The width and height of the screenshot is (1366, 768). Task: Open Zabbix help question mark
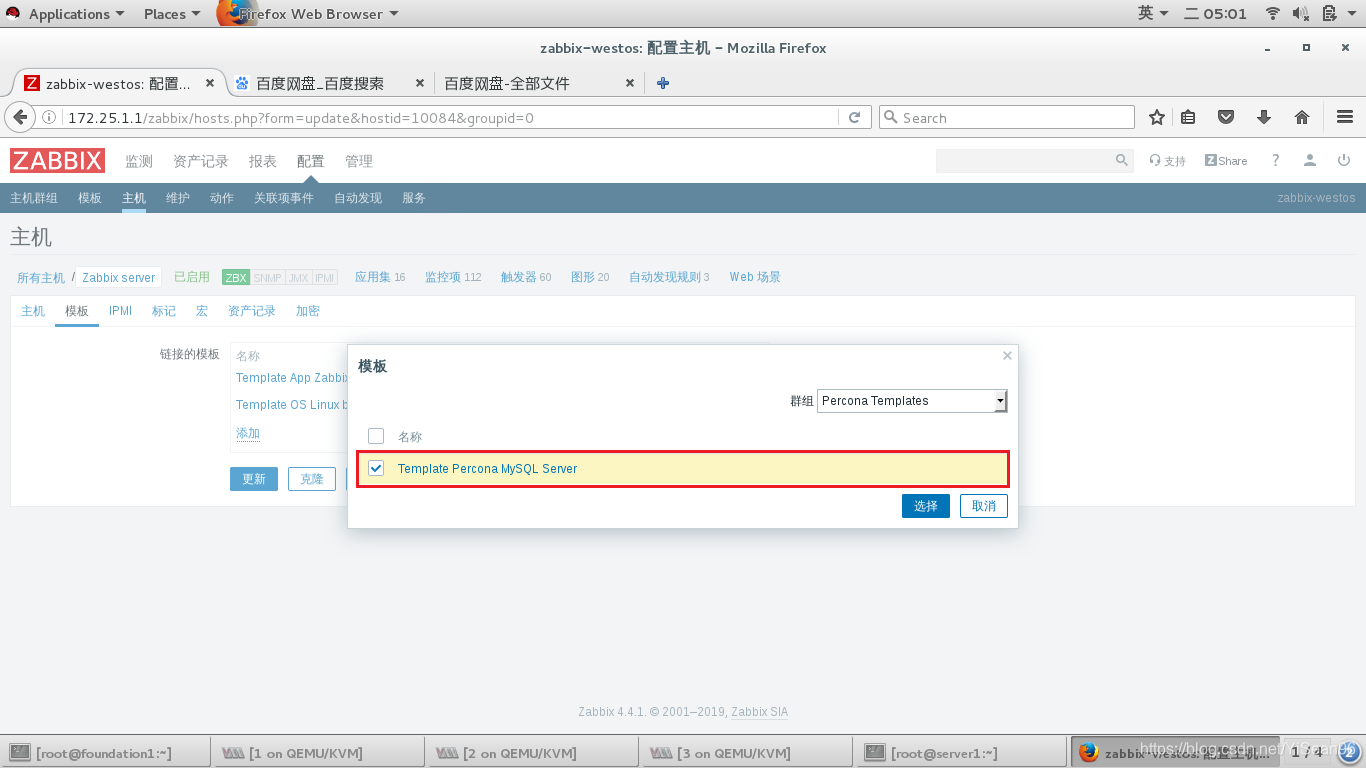[x=1275, y=160]
